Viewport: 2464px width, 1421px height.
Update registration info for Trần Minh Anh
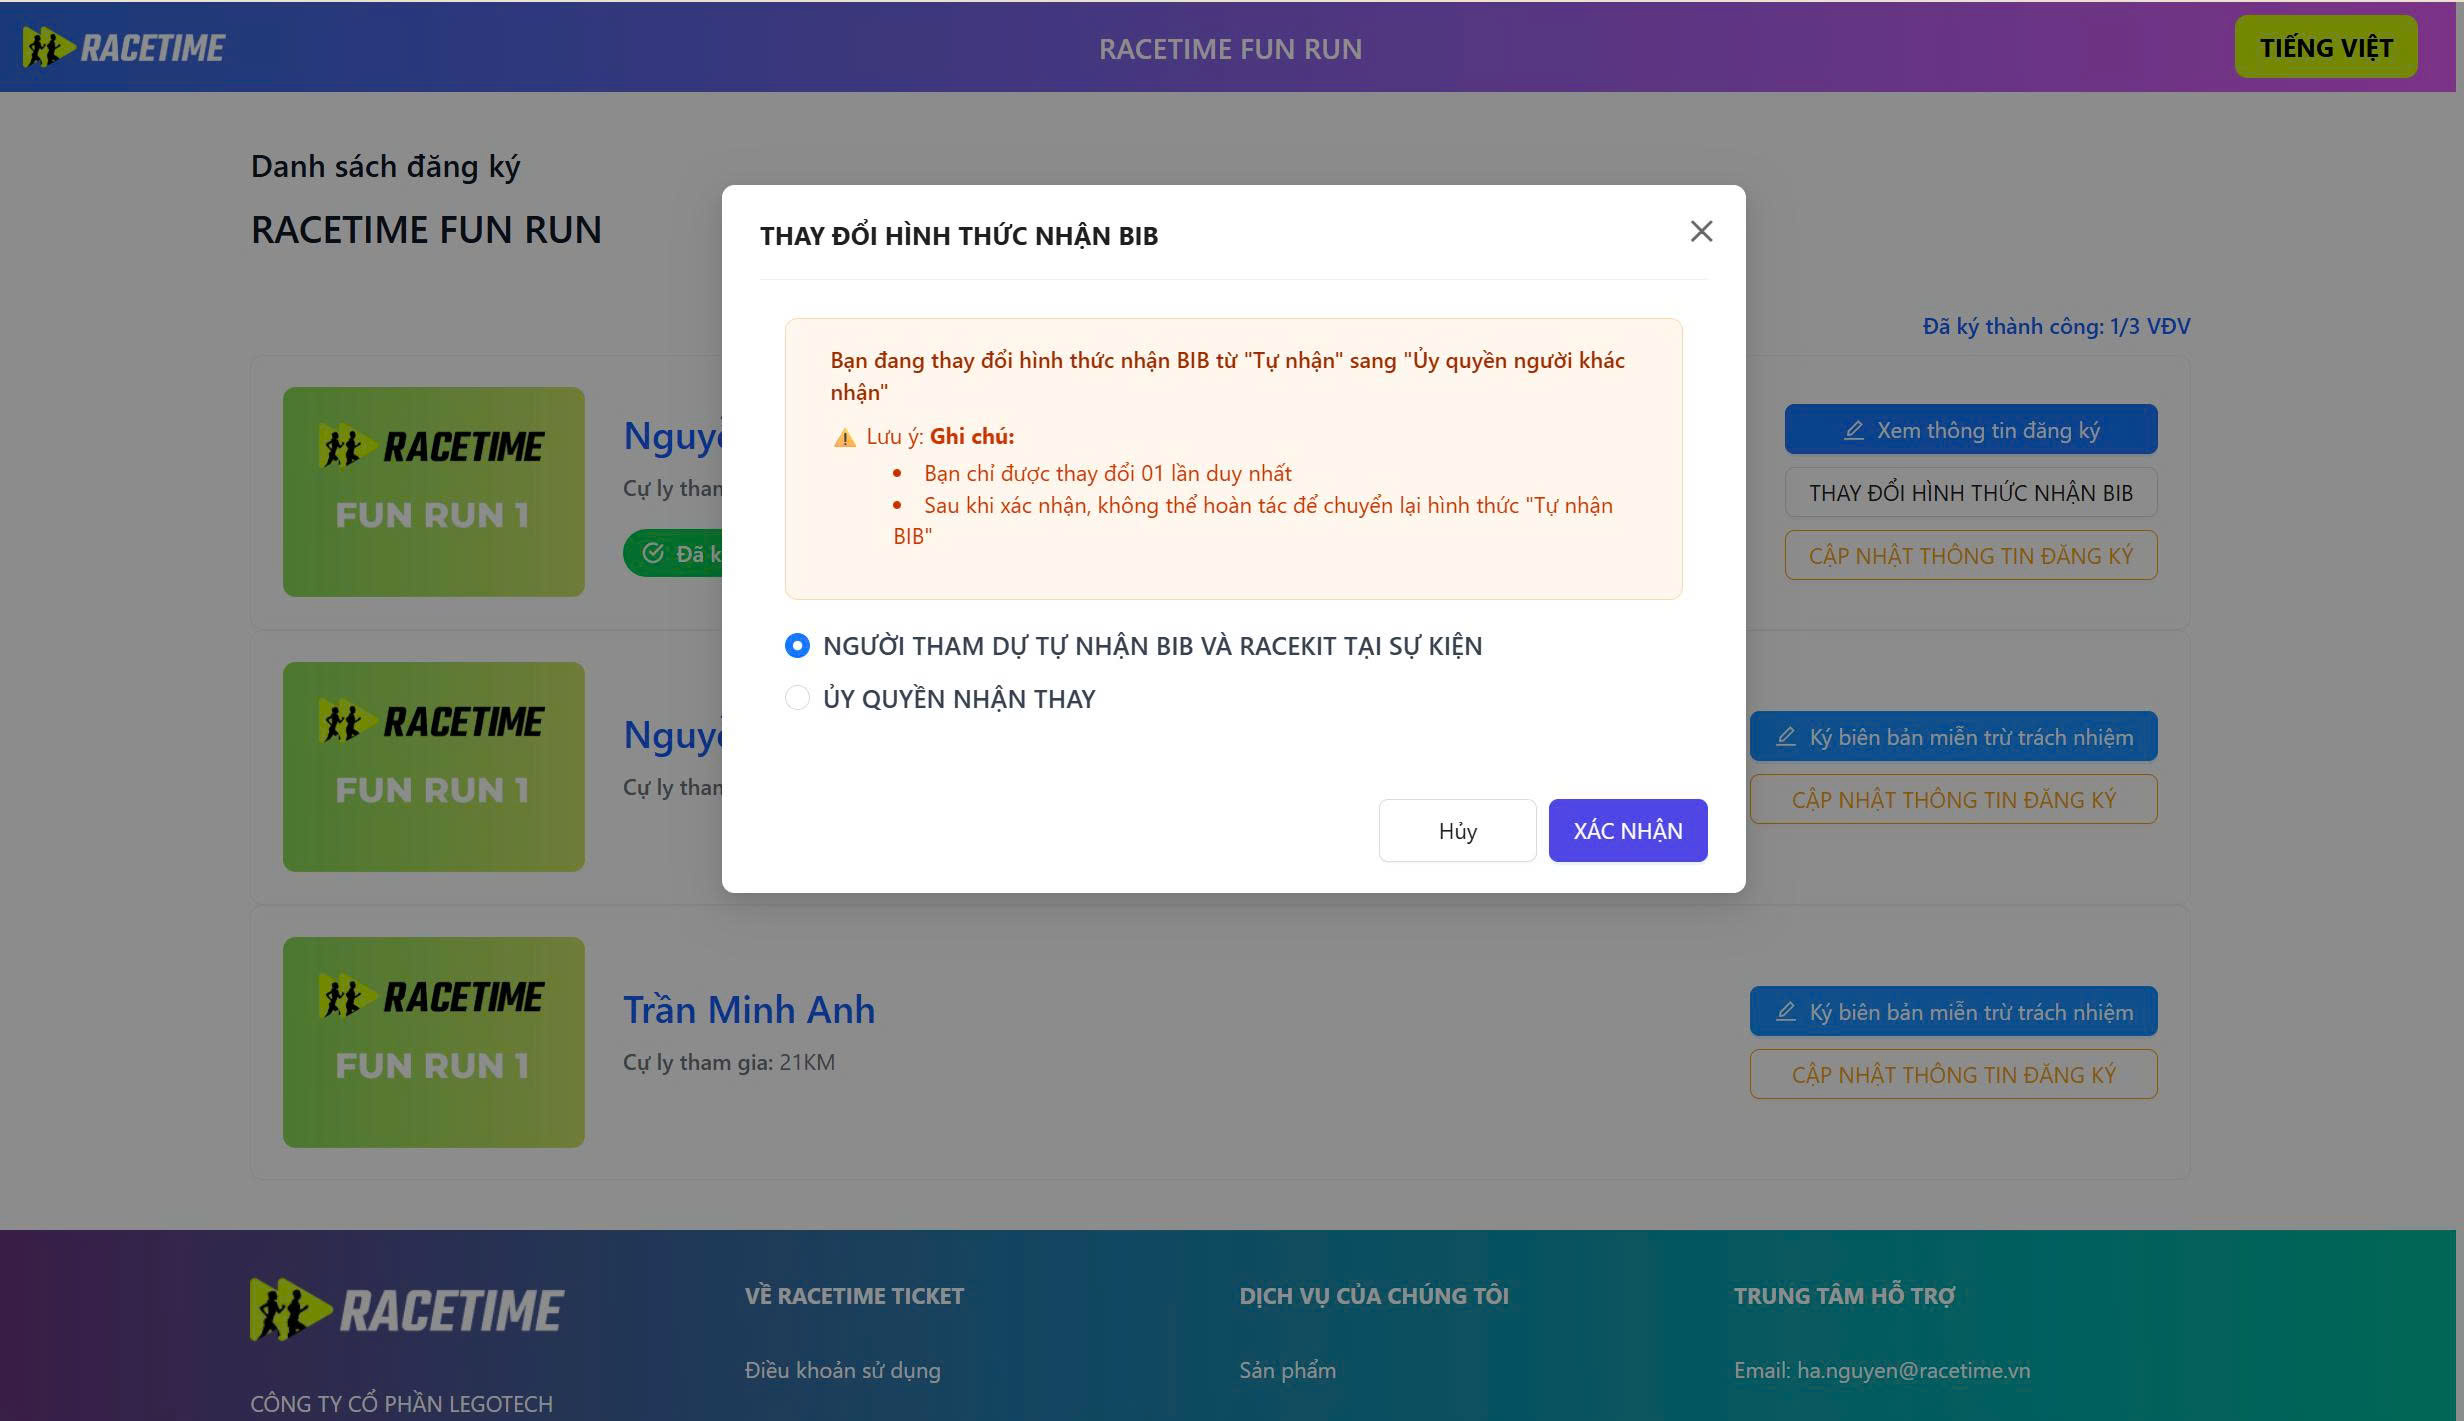(x=1953, y=1075)
